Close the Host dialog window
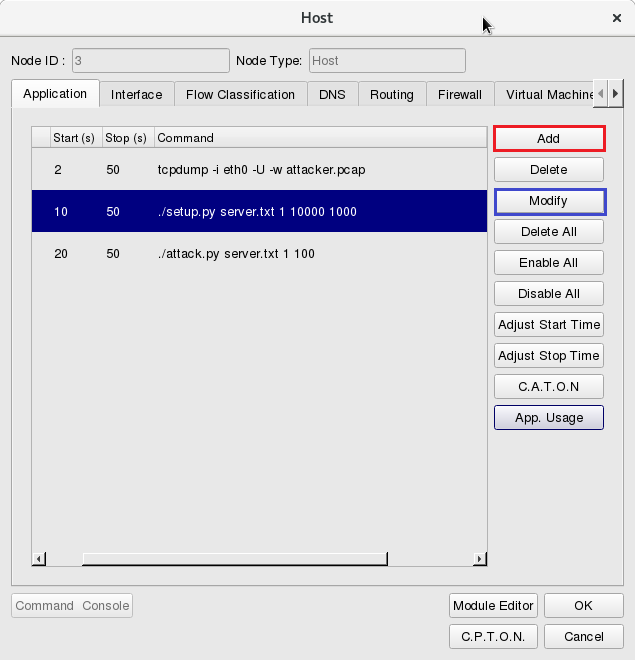This screenshot has height=660, width=635. click(x=616, y=18)
